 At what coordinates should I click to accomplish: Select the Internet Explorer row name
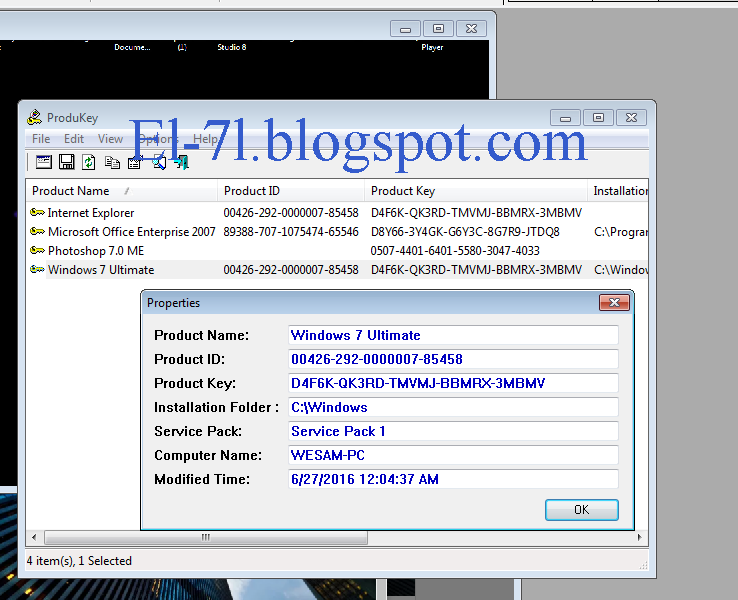click(x=91, y=213)
